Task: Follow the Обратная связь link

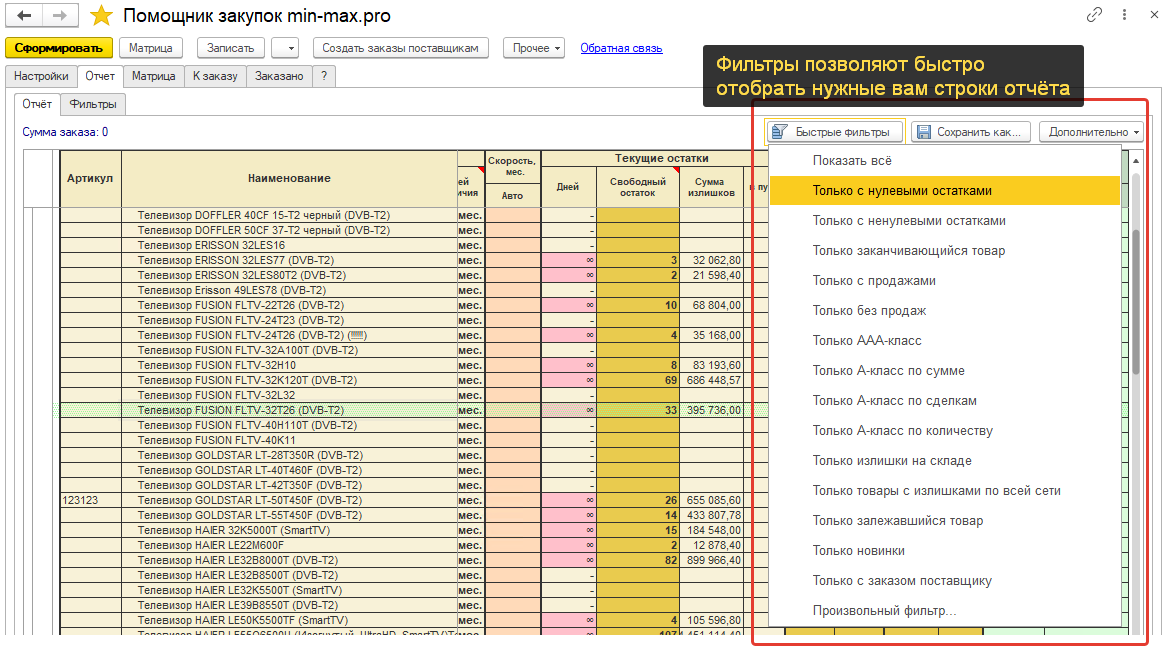Action: click(x=621, y=48)
